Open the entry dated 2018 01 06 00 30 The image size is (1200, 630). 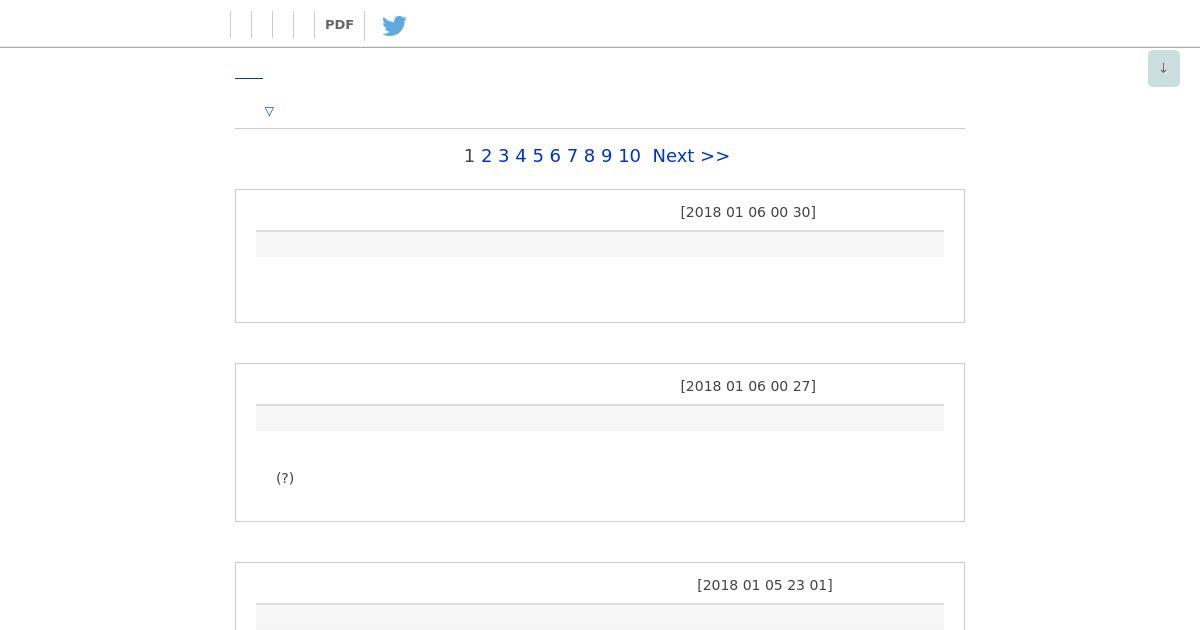(748, 212)
